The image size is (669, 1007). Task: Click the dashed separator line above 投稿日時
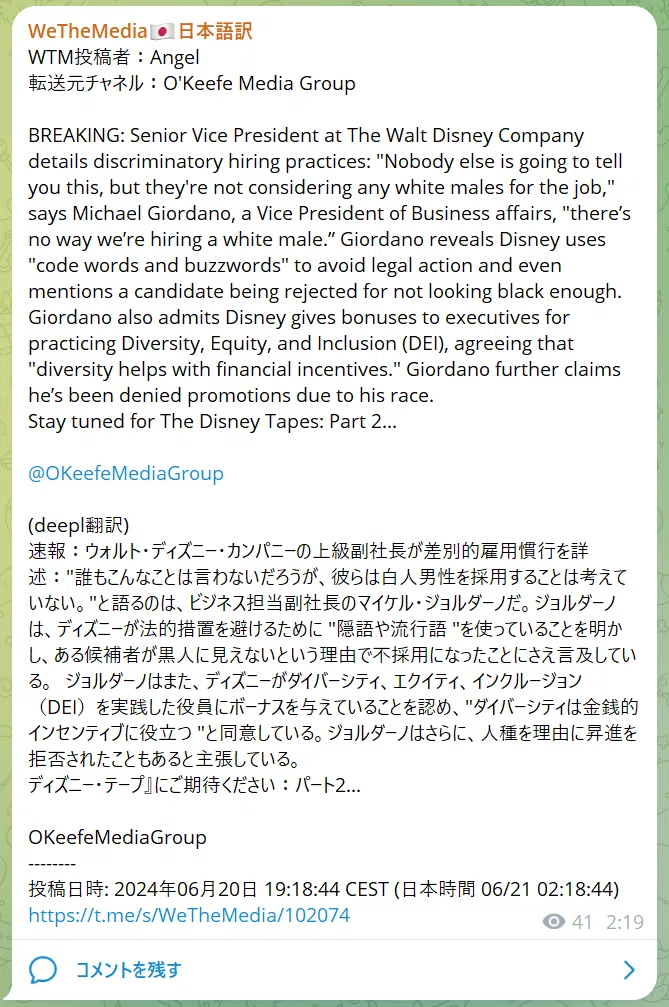[52, 864]
